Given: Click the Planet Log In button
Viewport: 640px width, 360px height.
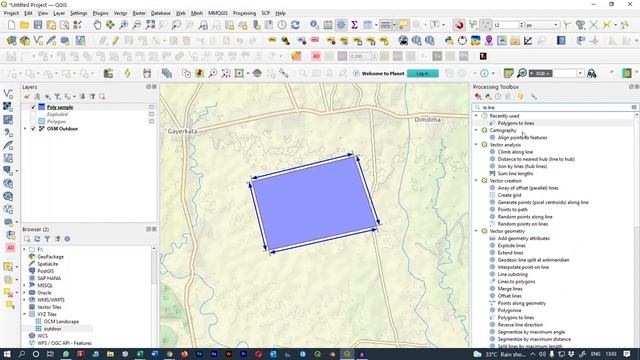Looking at the screenshot, I should click(423, 73).
